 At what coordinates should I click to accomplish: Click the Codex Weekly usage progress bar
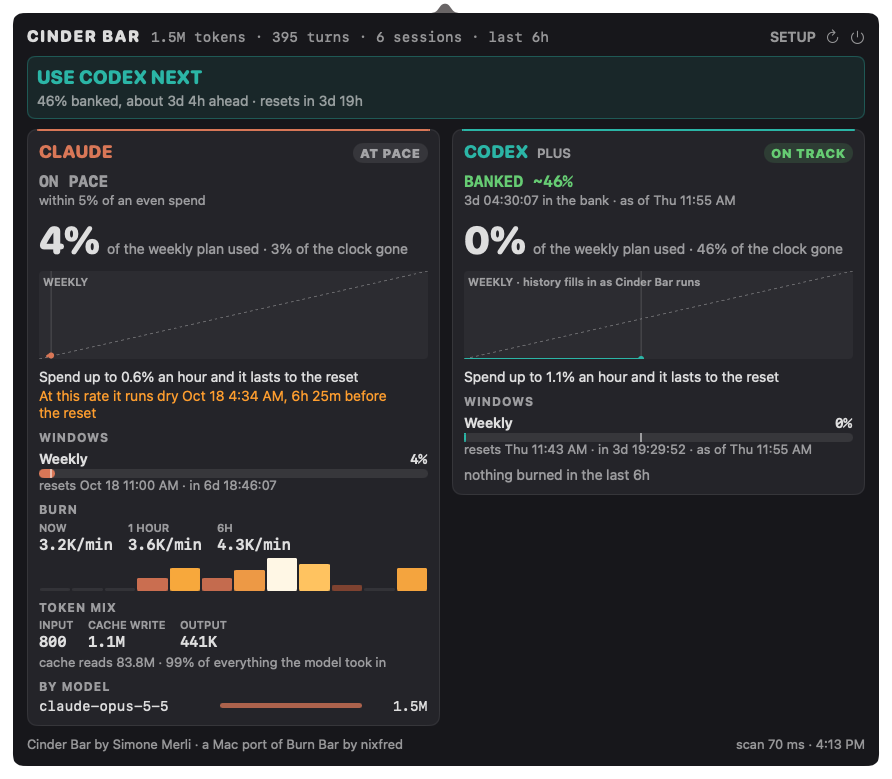pyautogui.click(x=658, y=438)
